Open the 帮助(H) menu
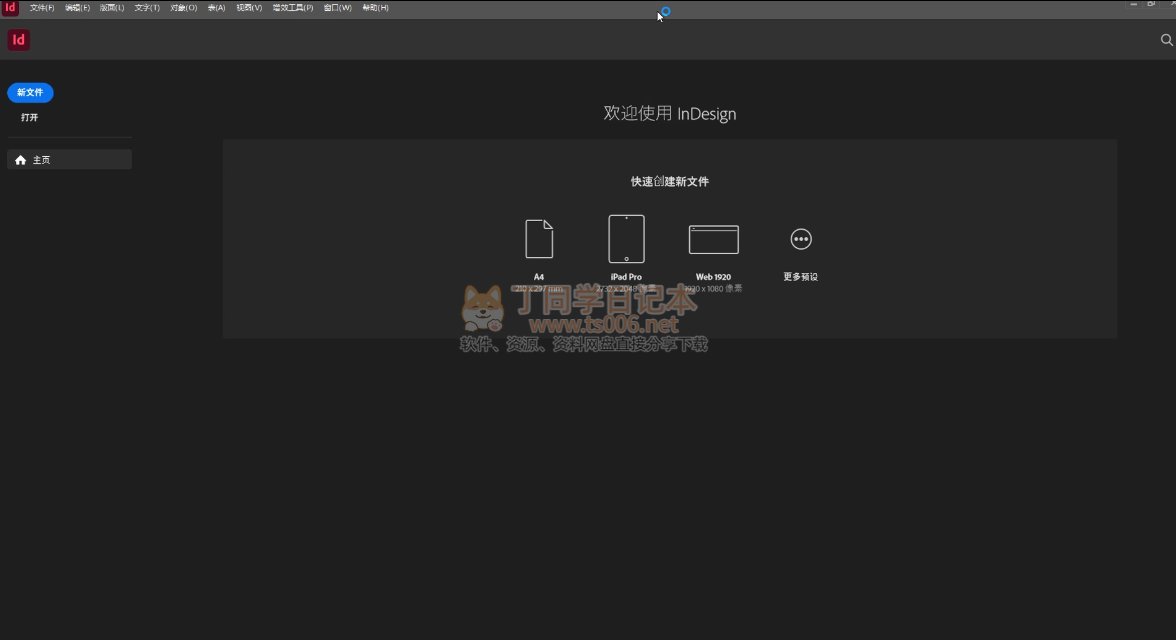Screen dimensions: 1176x640 click(x=376, y=8)
